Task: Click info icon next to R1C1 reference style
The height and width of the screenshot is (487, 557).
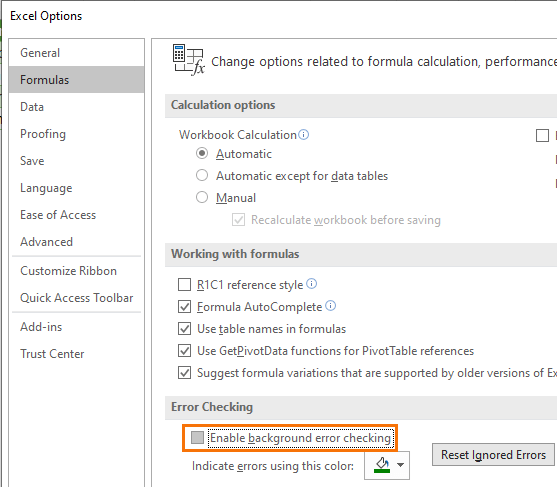Action: (x=312, y=284)
